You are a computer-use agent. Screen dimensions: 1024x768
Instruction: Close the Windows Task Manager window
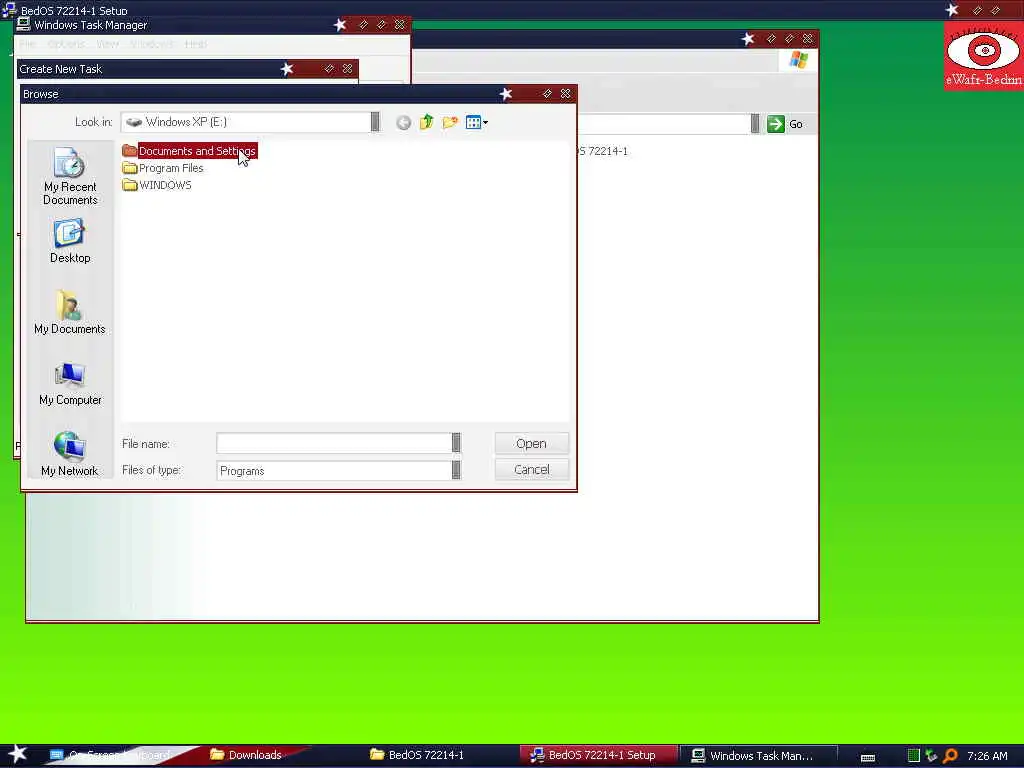coord(400,25)
